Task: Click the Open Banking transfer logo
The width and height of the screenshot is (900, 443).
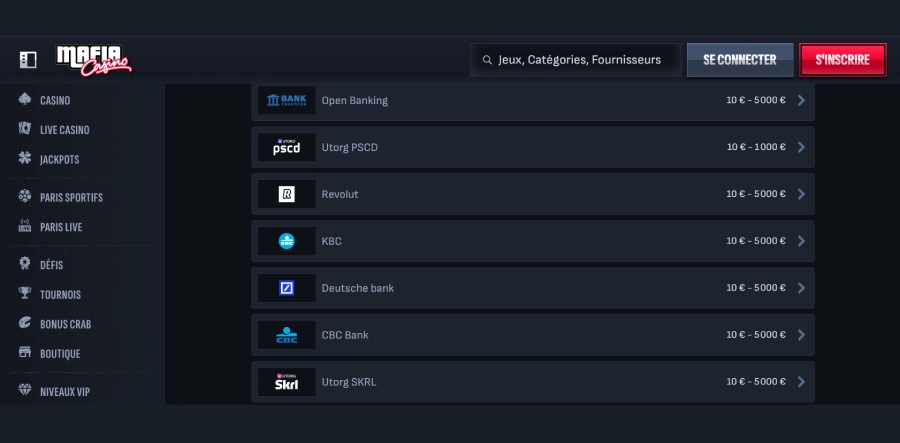Action: (x=287, y=100)
